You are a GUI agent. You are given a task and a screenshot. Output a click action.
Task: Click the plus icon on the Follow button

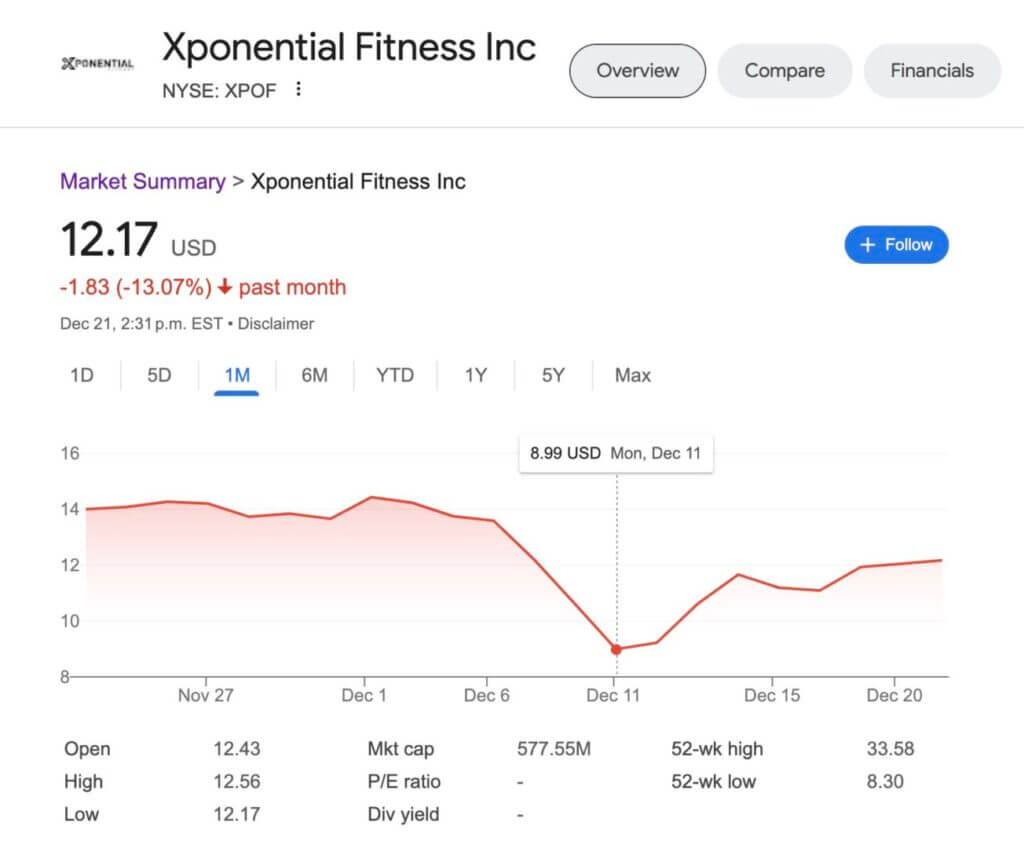pyautogui.click(x=869, y=244)
